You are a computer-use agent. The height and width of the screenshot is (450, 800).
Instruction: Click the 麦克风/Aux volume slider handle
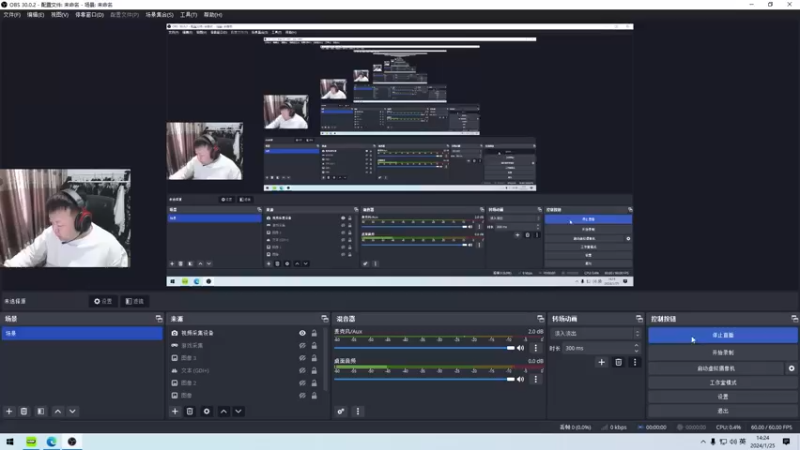click(x=511, y=348)
